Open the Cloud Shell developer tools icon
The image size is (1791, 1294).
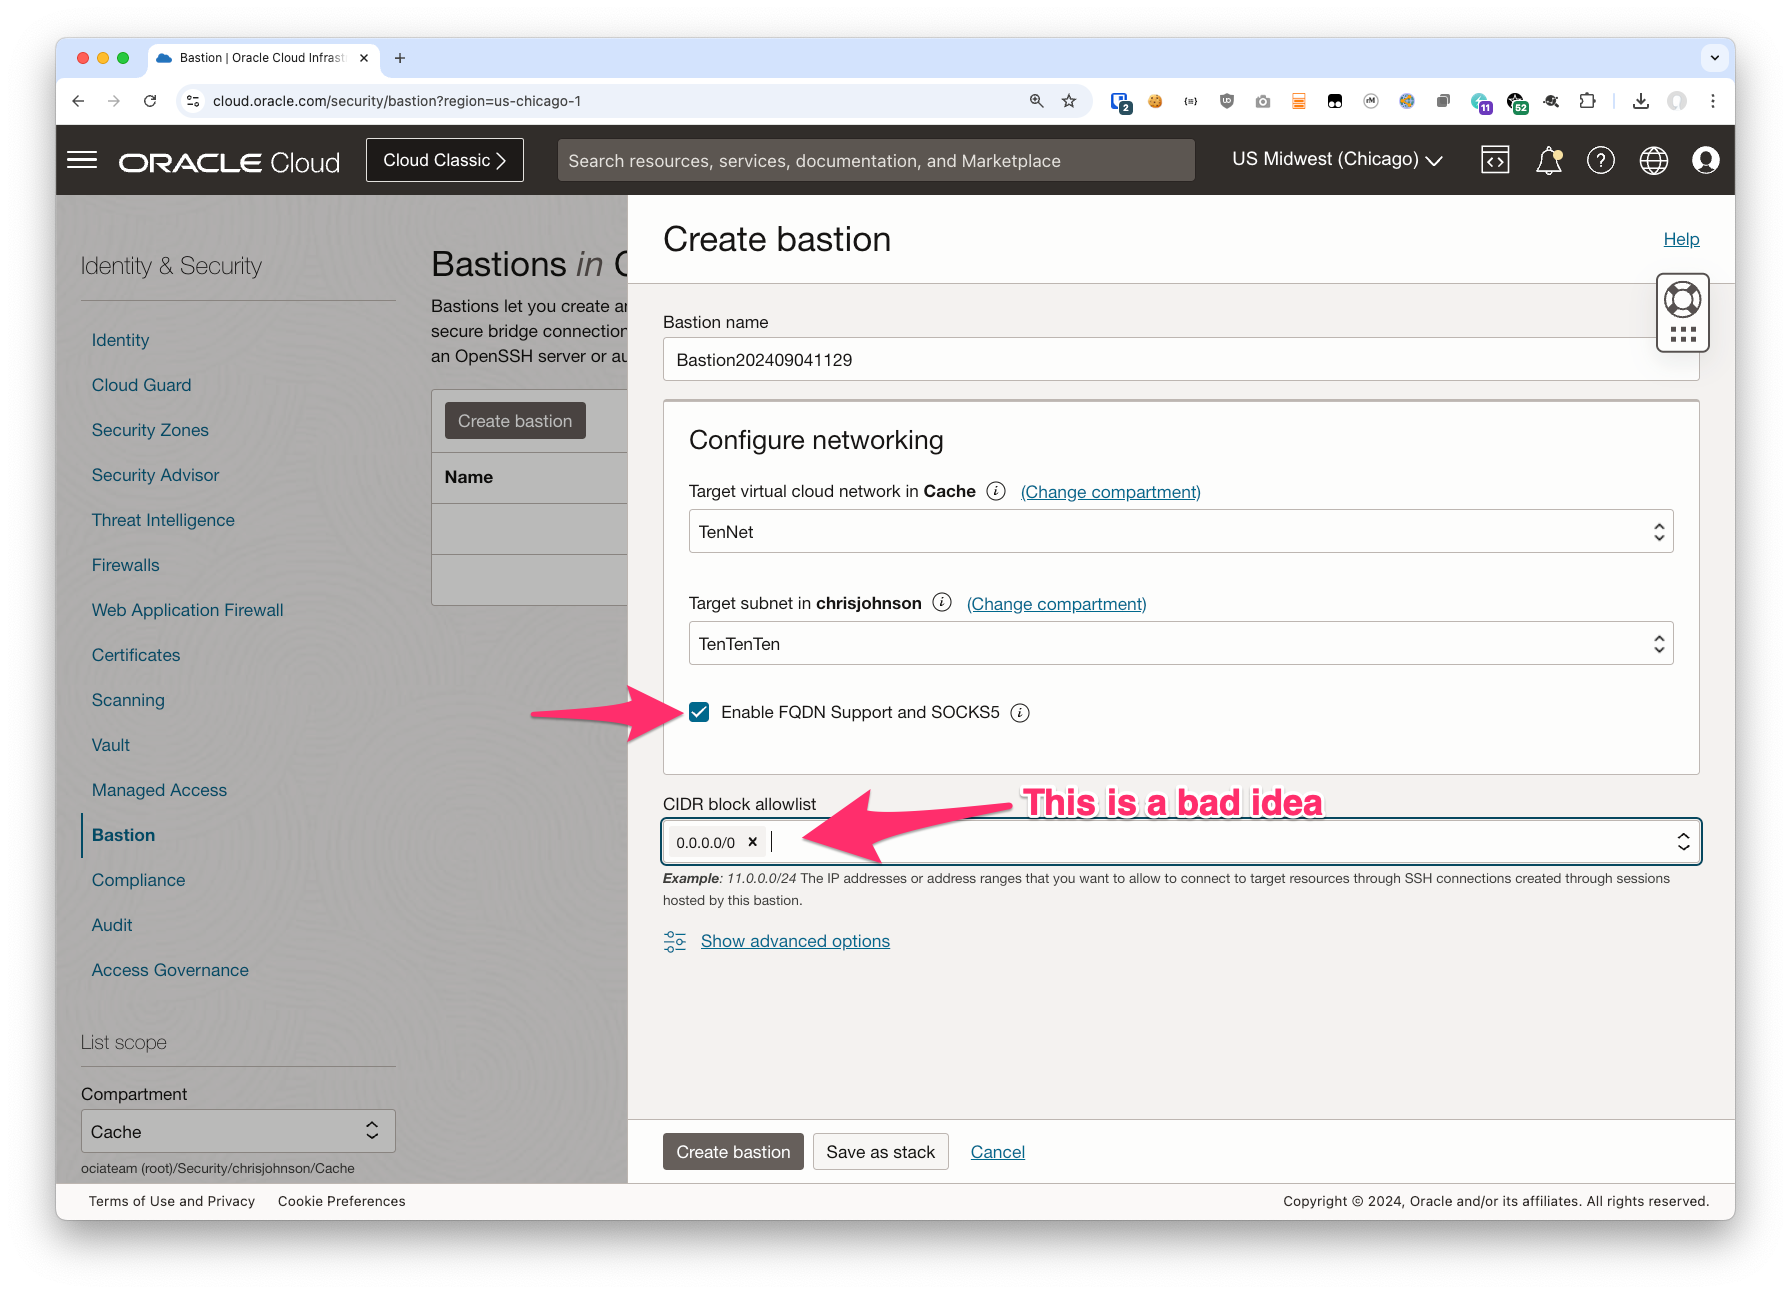click(1494, 160)
